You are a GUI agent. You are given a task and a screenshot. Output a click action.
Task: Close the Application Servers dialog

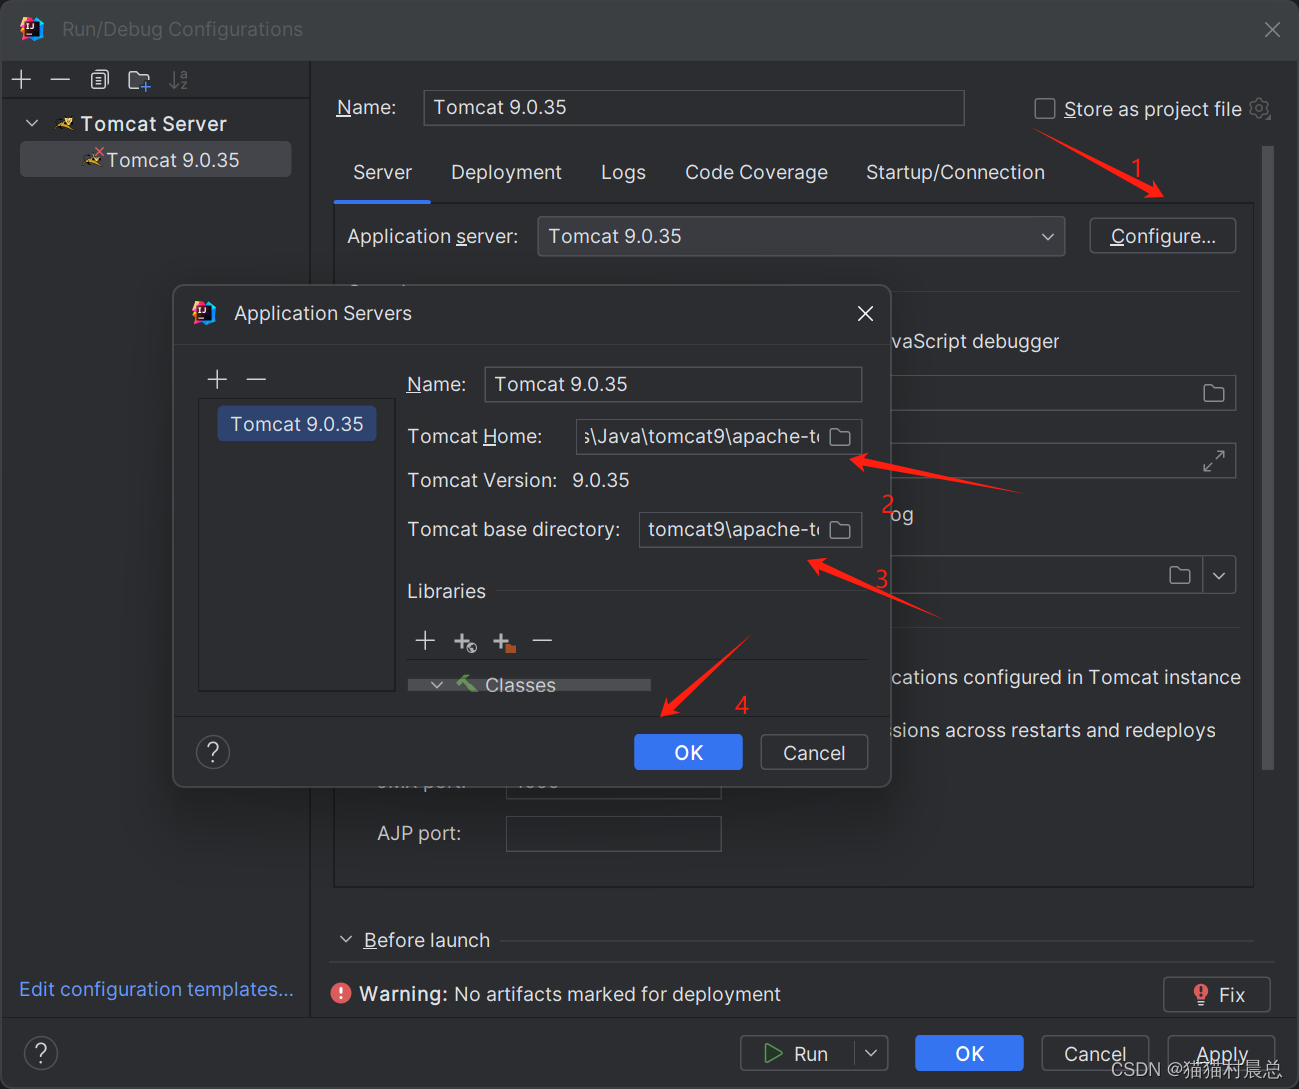point(866,314)
